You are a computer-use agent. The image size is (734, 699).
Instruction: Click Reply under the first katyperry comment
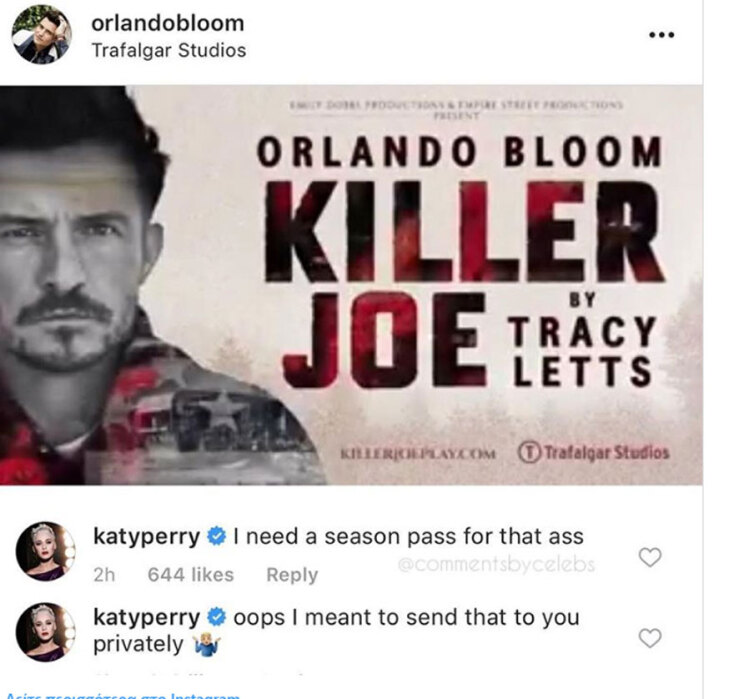(292, 574)
